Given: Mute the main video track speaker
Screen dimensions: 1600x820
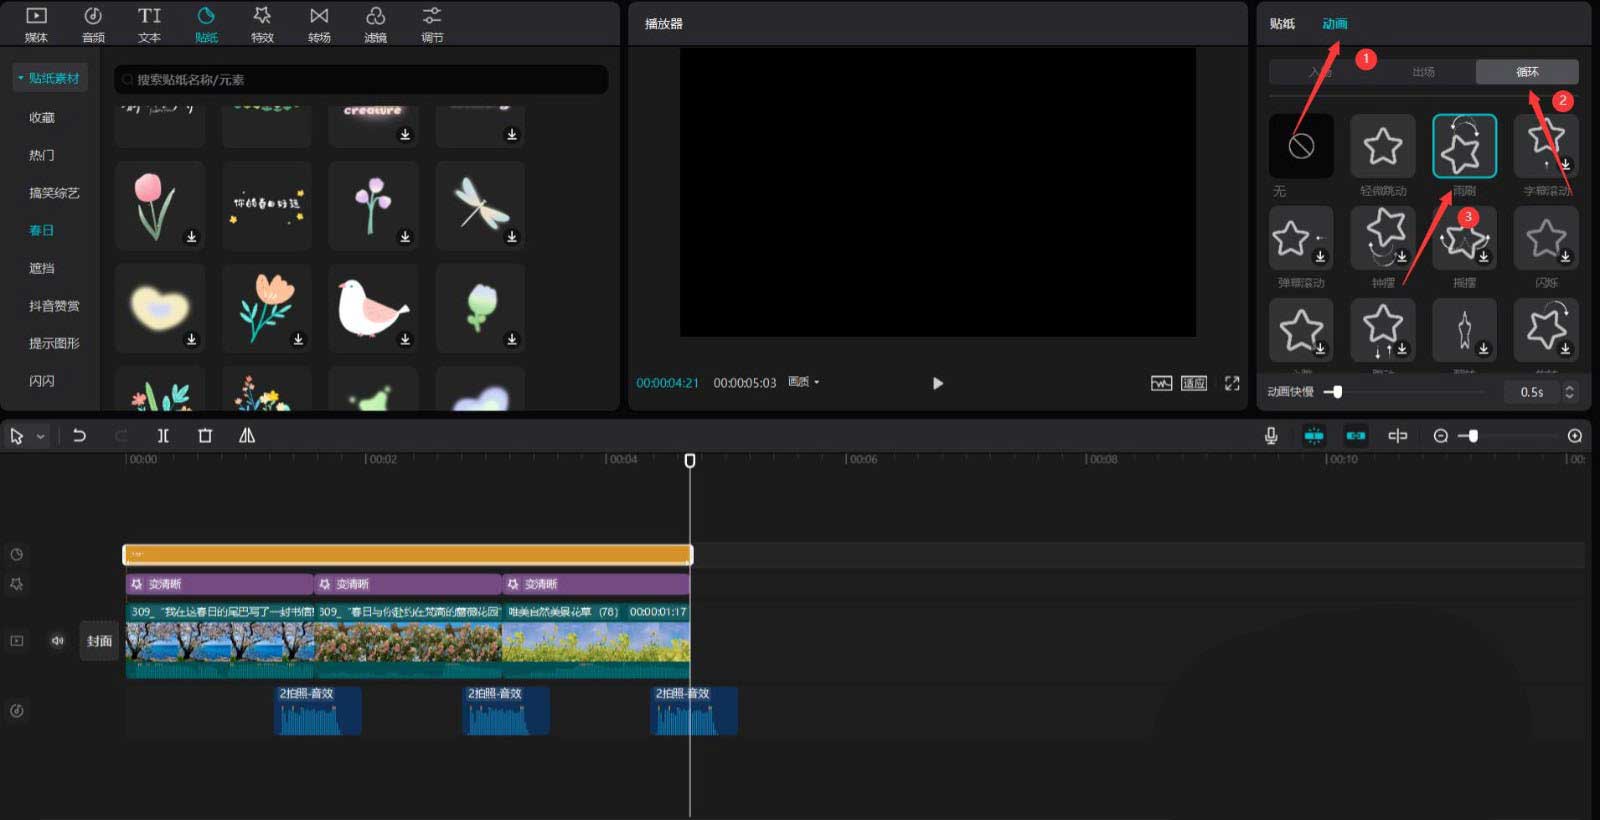Looking at the screenshot, I should pos(58,641).
